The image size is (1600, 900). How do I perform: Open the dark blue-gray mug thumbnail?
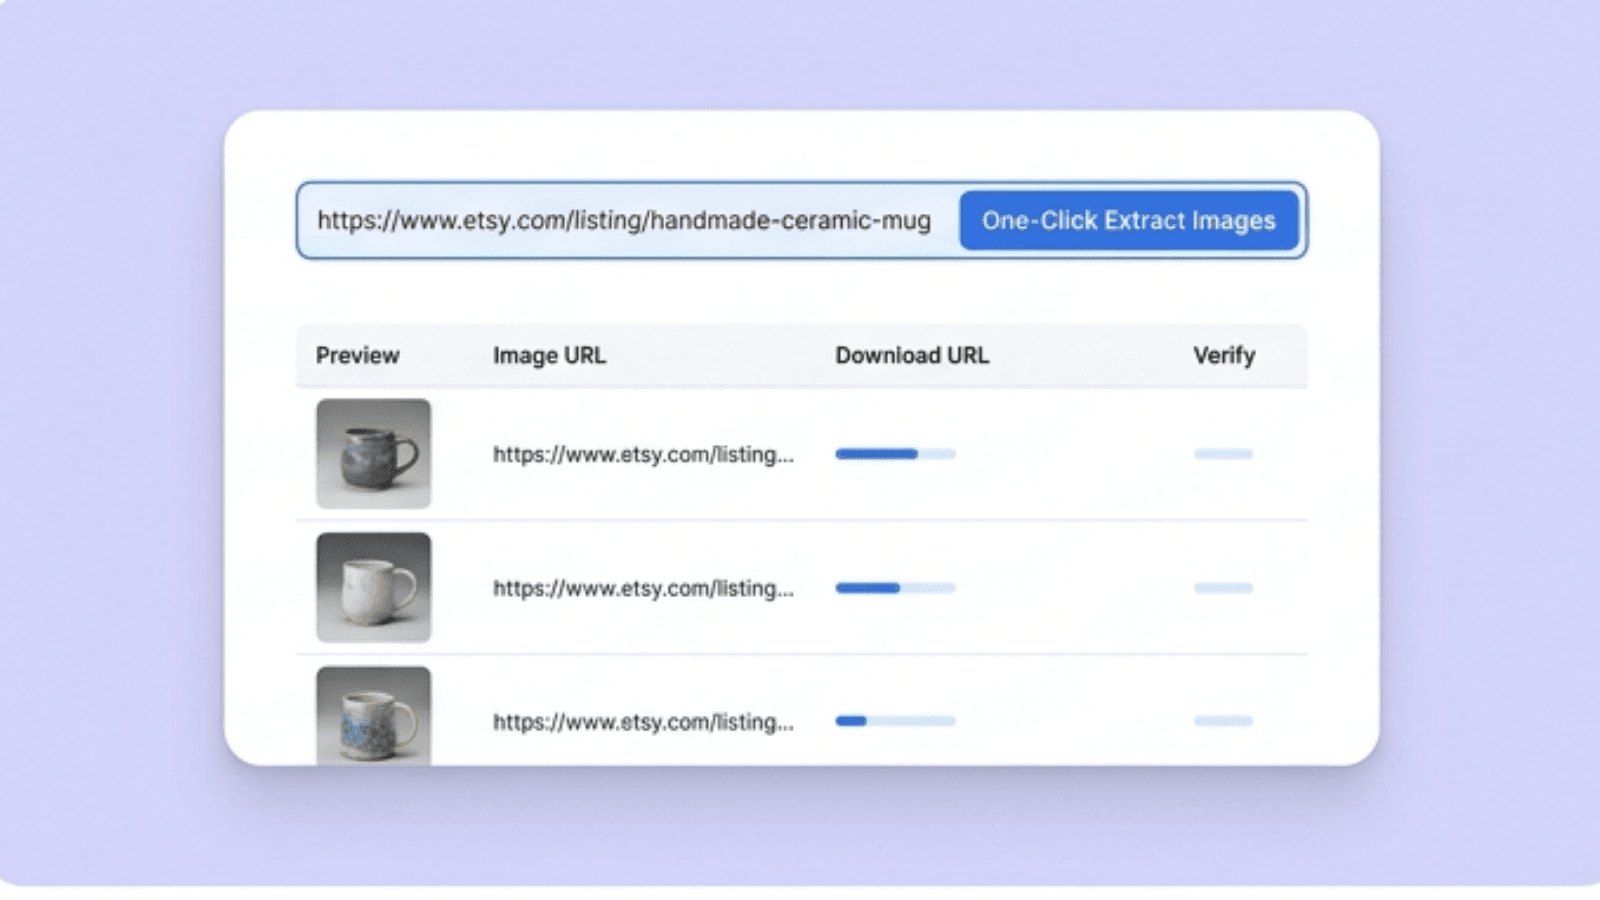[373, 454]
